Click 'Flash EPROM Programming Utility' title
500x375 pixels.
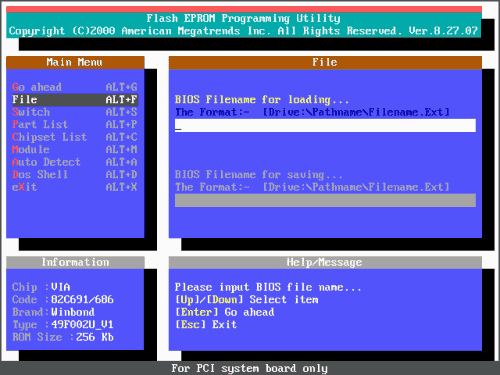point(243,18)
